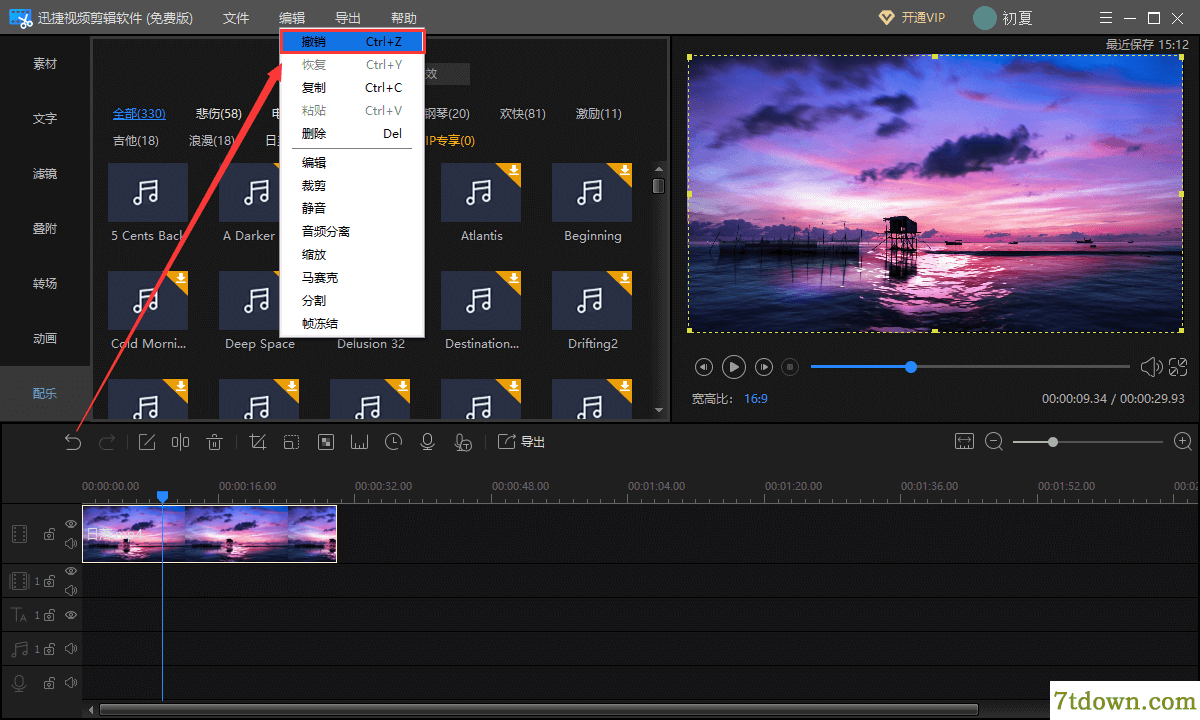Viewport: 1200px width, 720px height.
Task: Open the 文件 menu
Action: pos(236,18)
